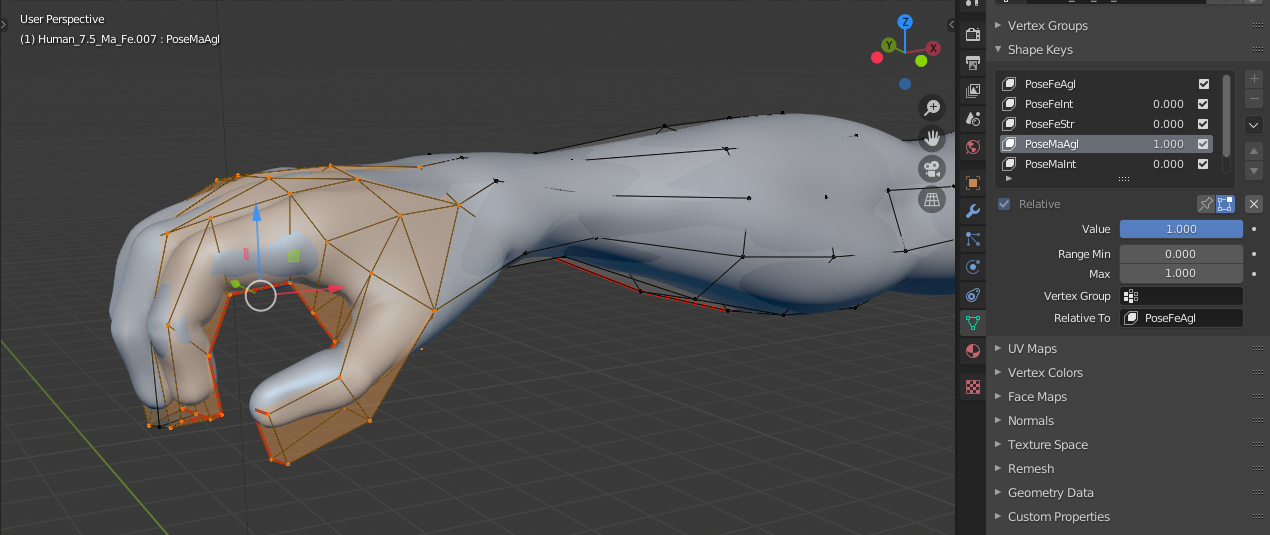The width and height of the screenshot is (1270, 535).
Task: Click the viewport zoom magnifier icon
Action: point(932,107)
